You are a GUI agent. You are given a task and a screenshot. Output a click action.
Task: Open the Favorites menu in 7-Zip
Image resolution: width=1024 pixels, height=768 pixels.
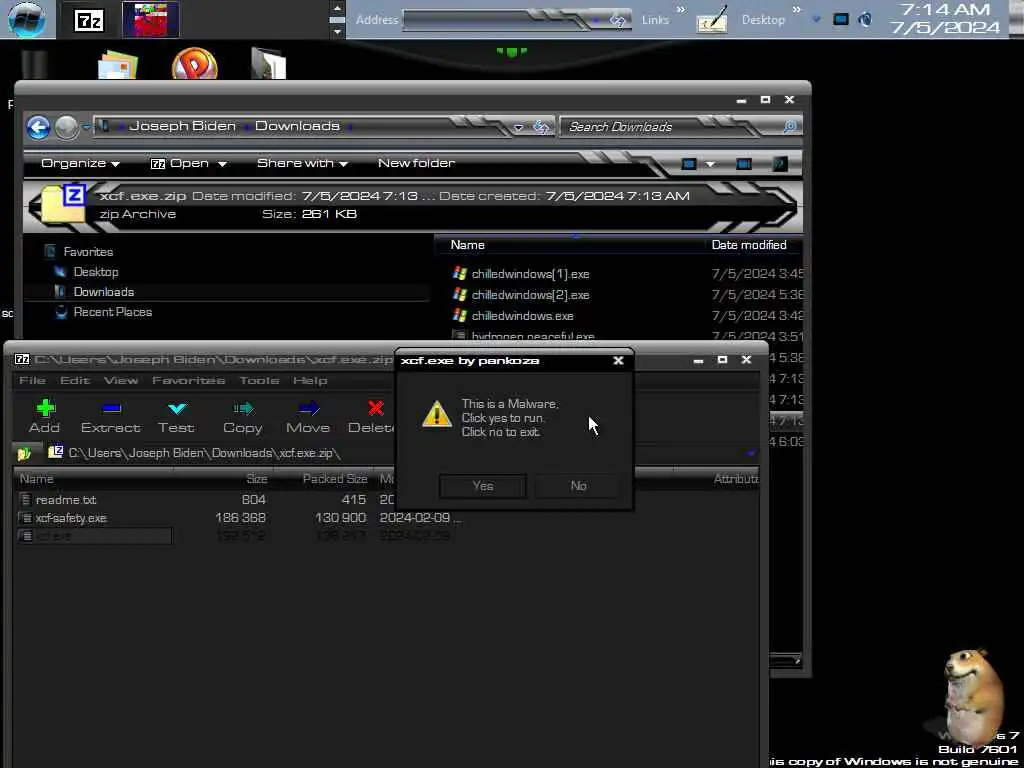coord(189,380)
